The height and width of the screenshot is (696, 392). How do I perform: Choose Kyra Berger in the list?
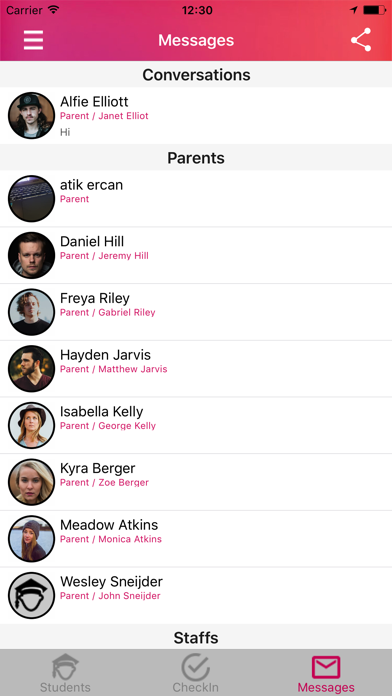click(x=196, y=482)
